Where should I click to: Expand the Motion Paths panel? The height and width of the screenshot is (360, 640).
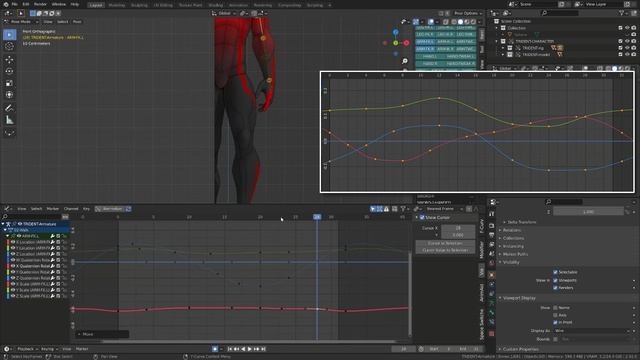click(x=515, y=254)
